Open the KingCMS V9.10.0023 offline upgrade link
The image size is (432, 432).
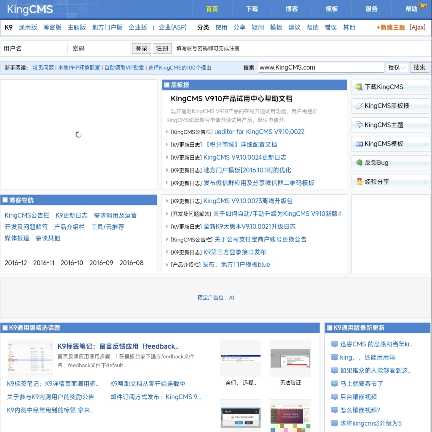(x=248, y=201)
